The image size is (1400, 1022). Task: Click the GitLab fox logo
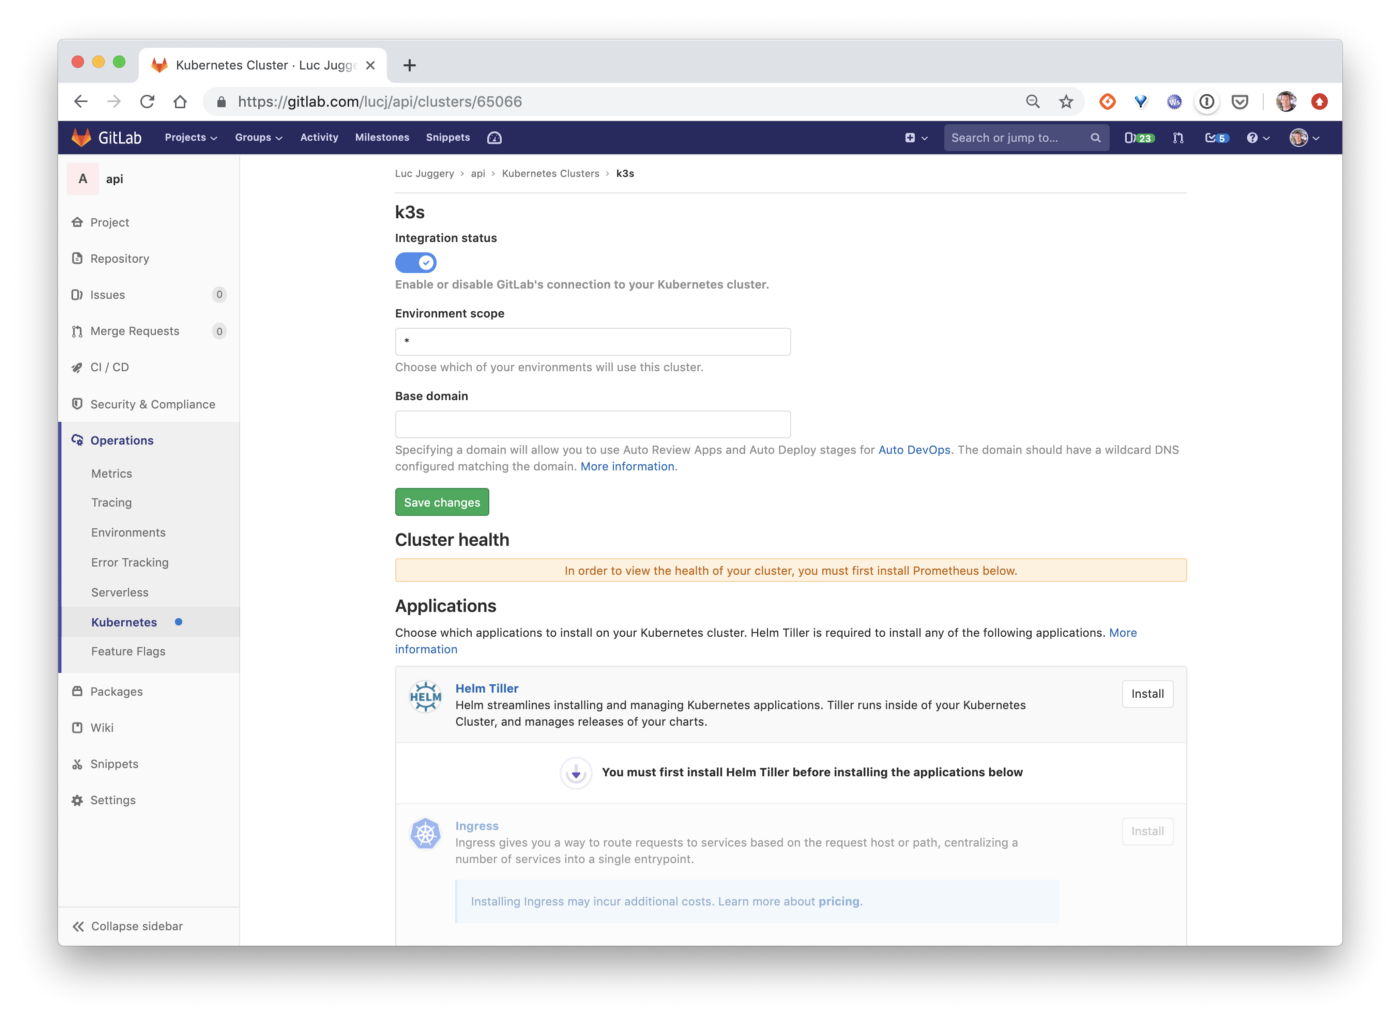(x=82, y=138)
